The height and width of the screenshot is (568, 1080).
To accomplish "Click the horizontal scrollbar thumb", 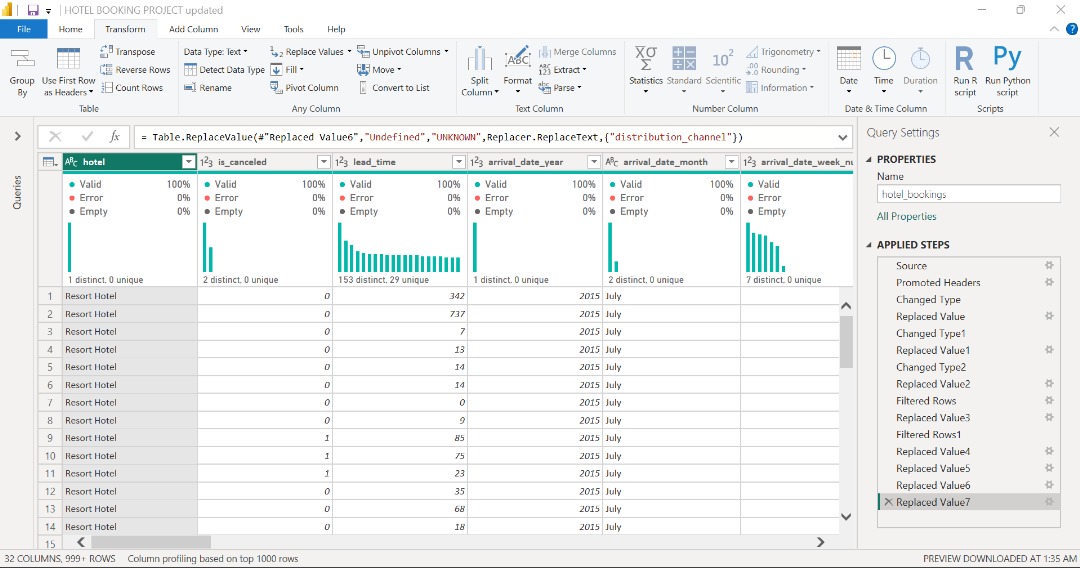I will pyautogui.click(x=150, y=542).
